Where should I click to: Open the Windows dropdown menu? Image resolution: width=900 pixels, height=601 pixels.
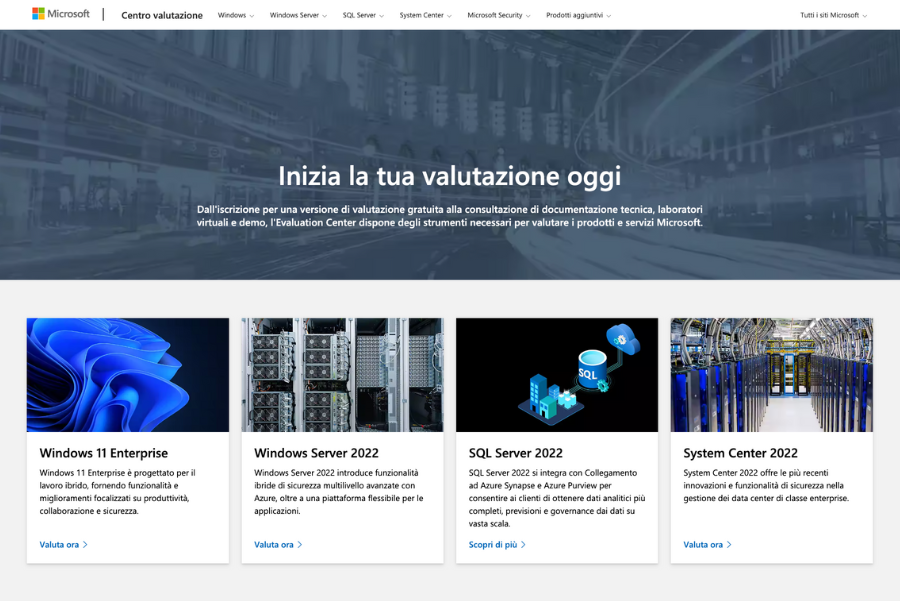click(235, 15)
